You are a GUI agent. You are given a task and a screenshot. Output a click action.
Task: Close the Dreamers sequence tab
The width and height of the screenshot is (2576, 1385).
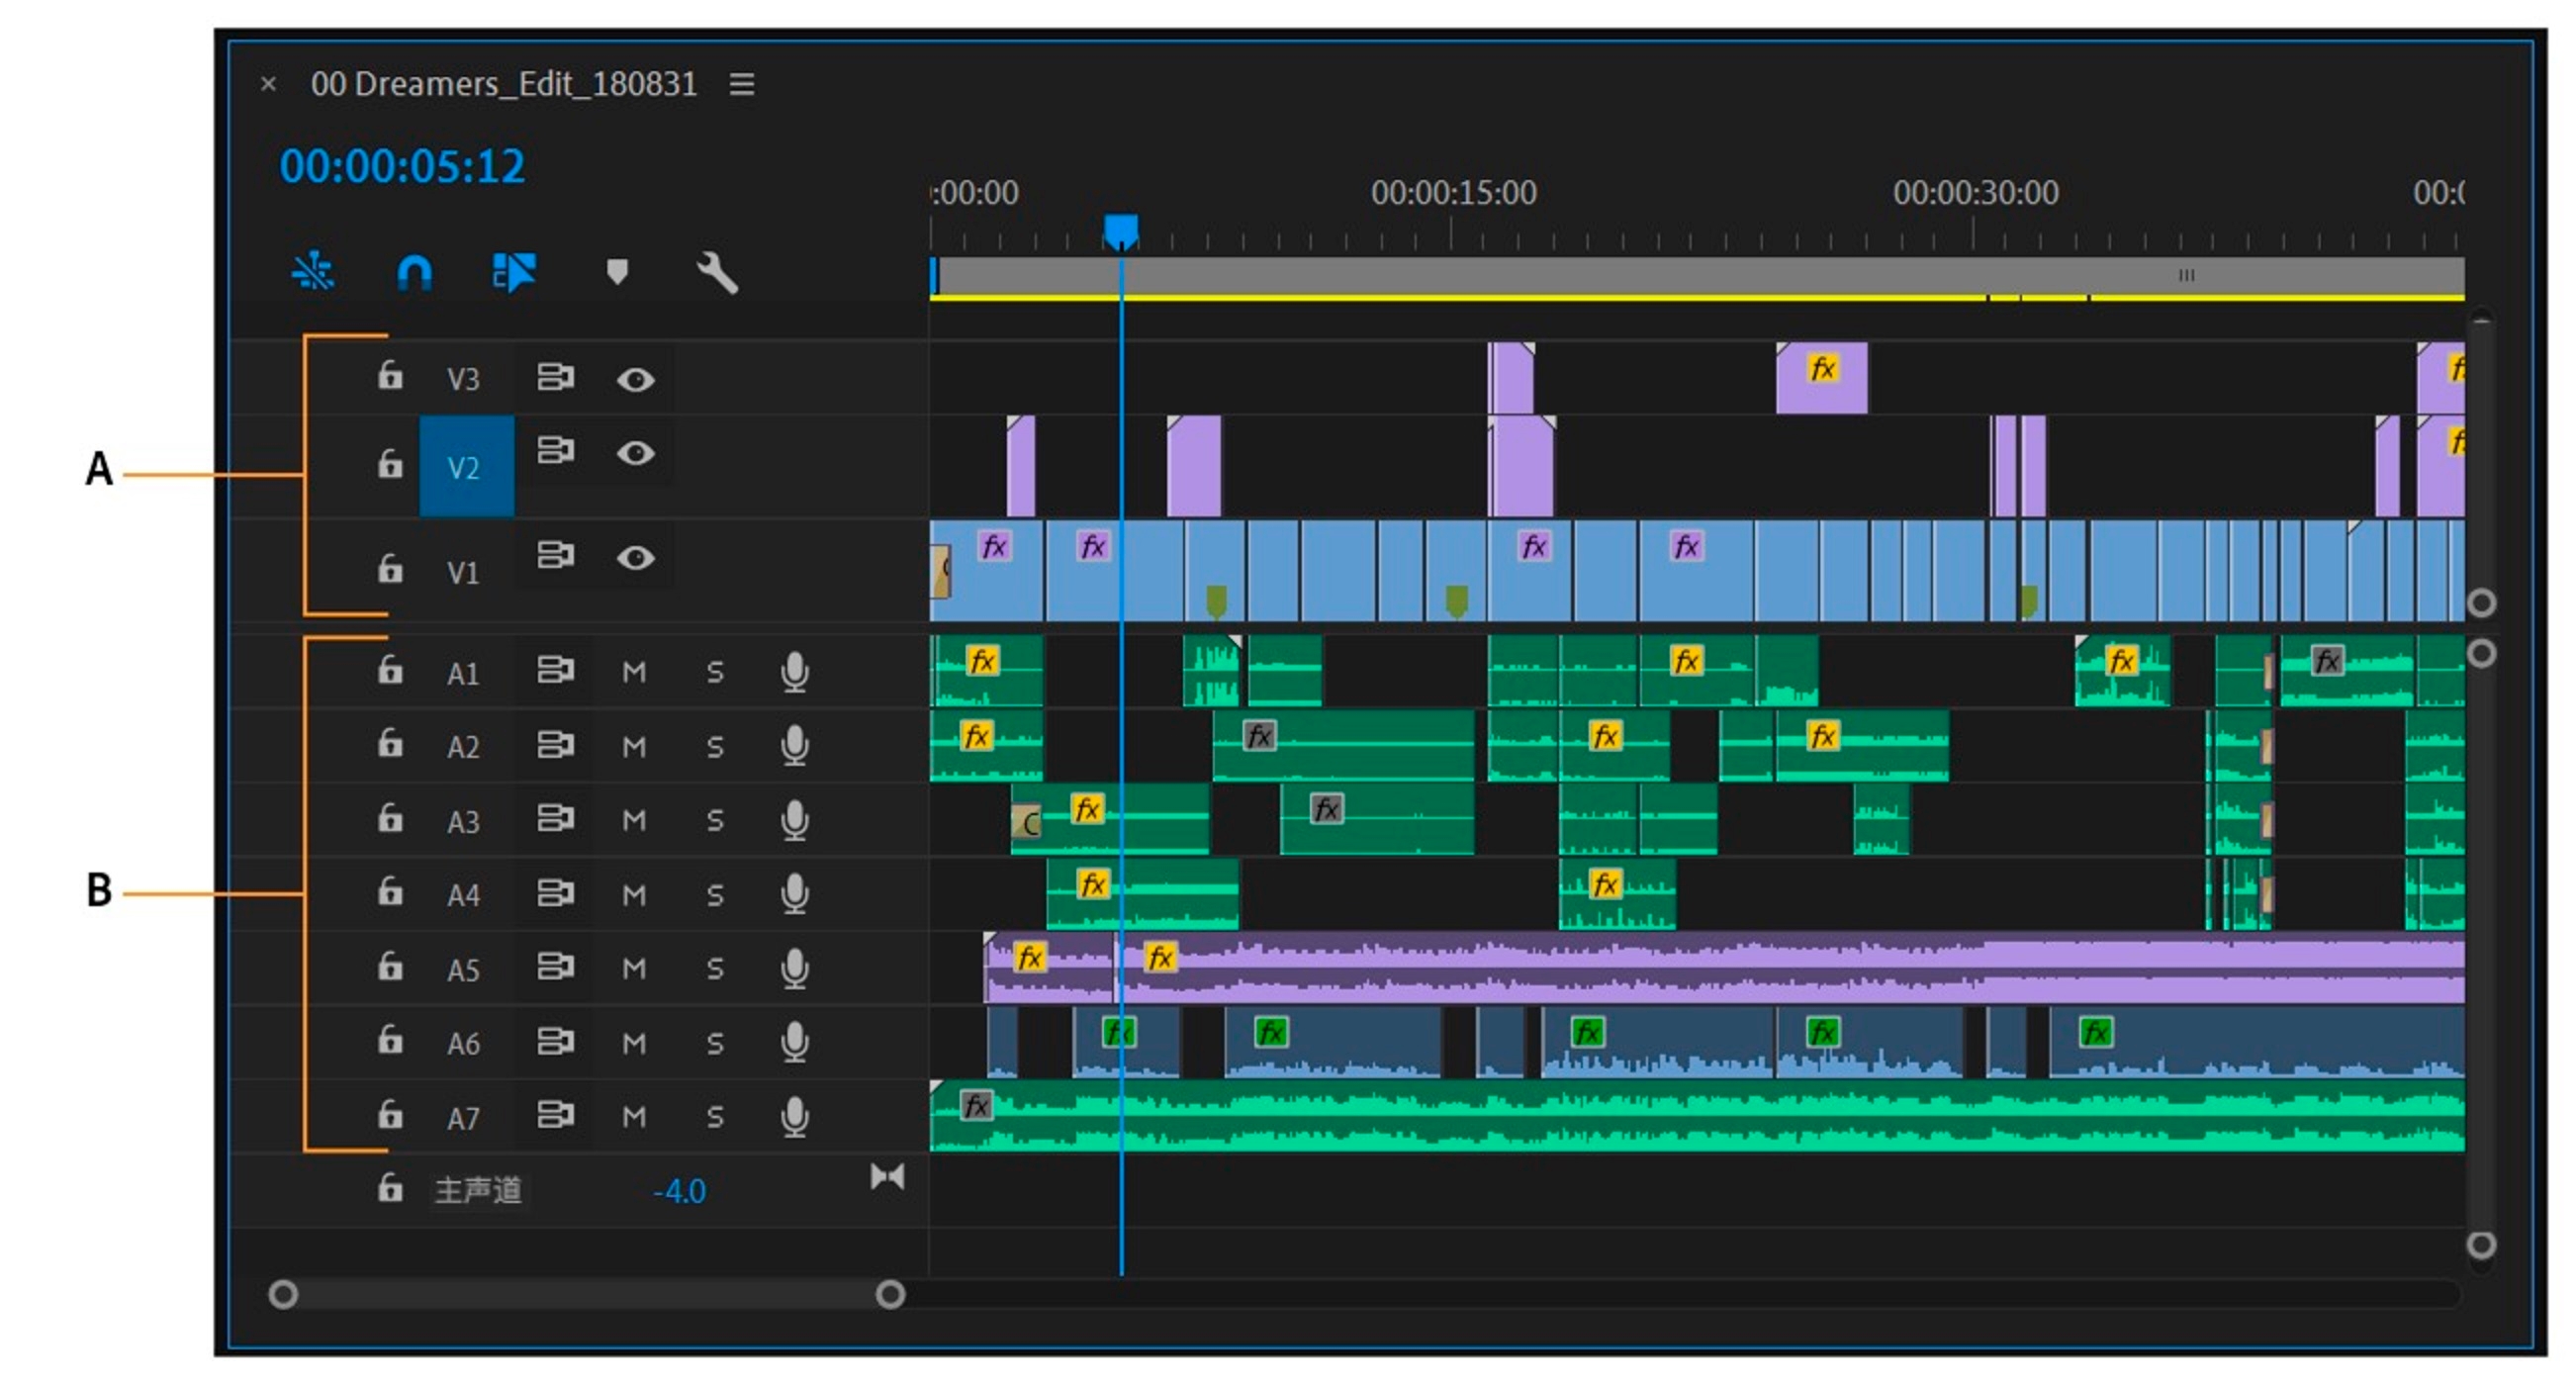(268, 84)
